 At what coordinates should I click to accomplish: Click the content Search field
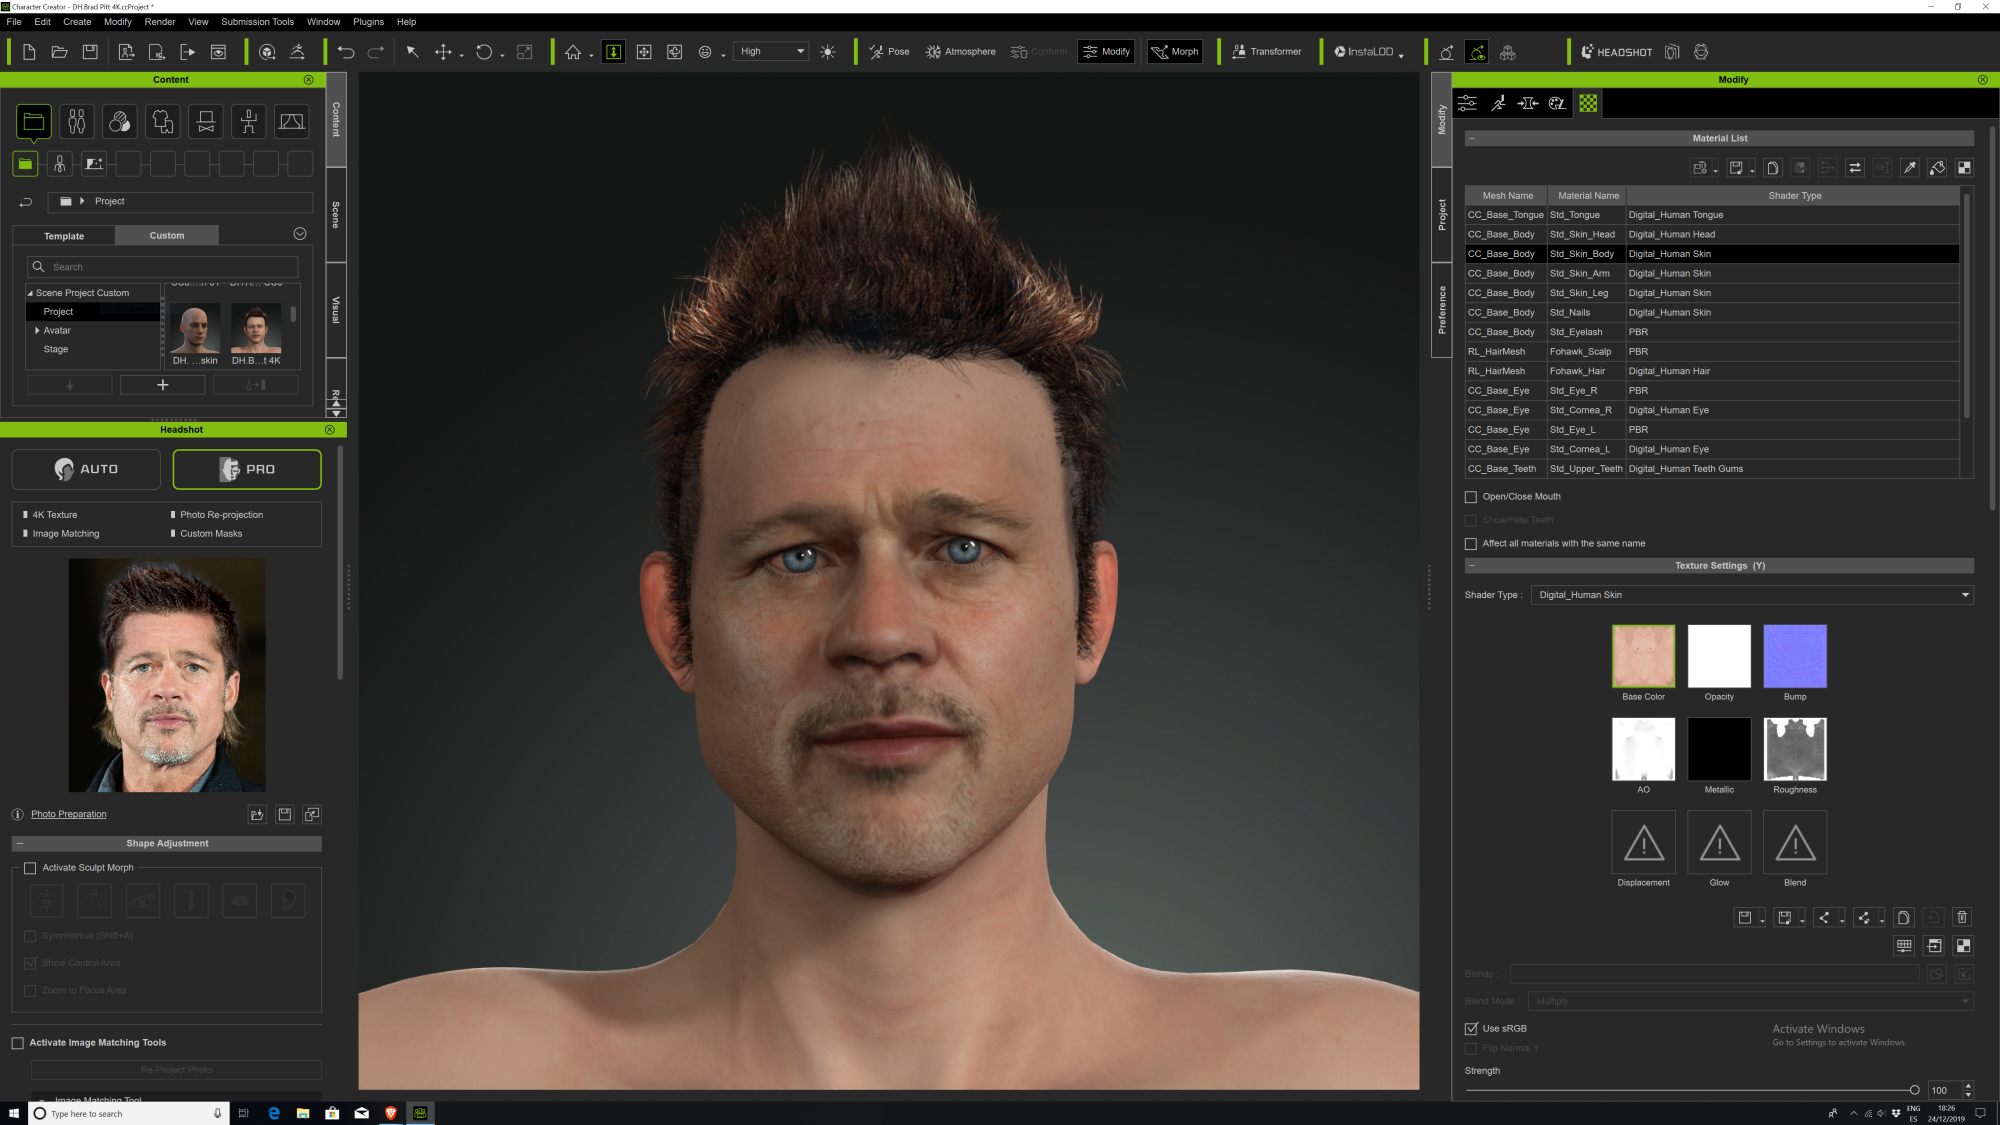point(162,267)
